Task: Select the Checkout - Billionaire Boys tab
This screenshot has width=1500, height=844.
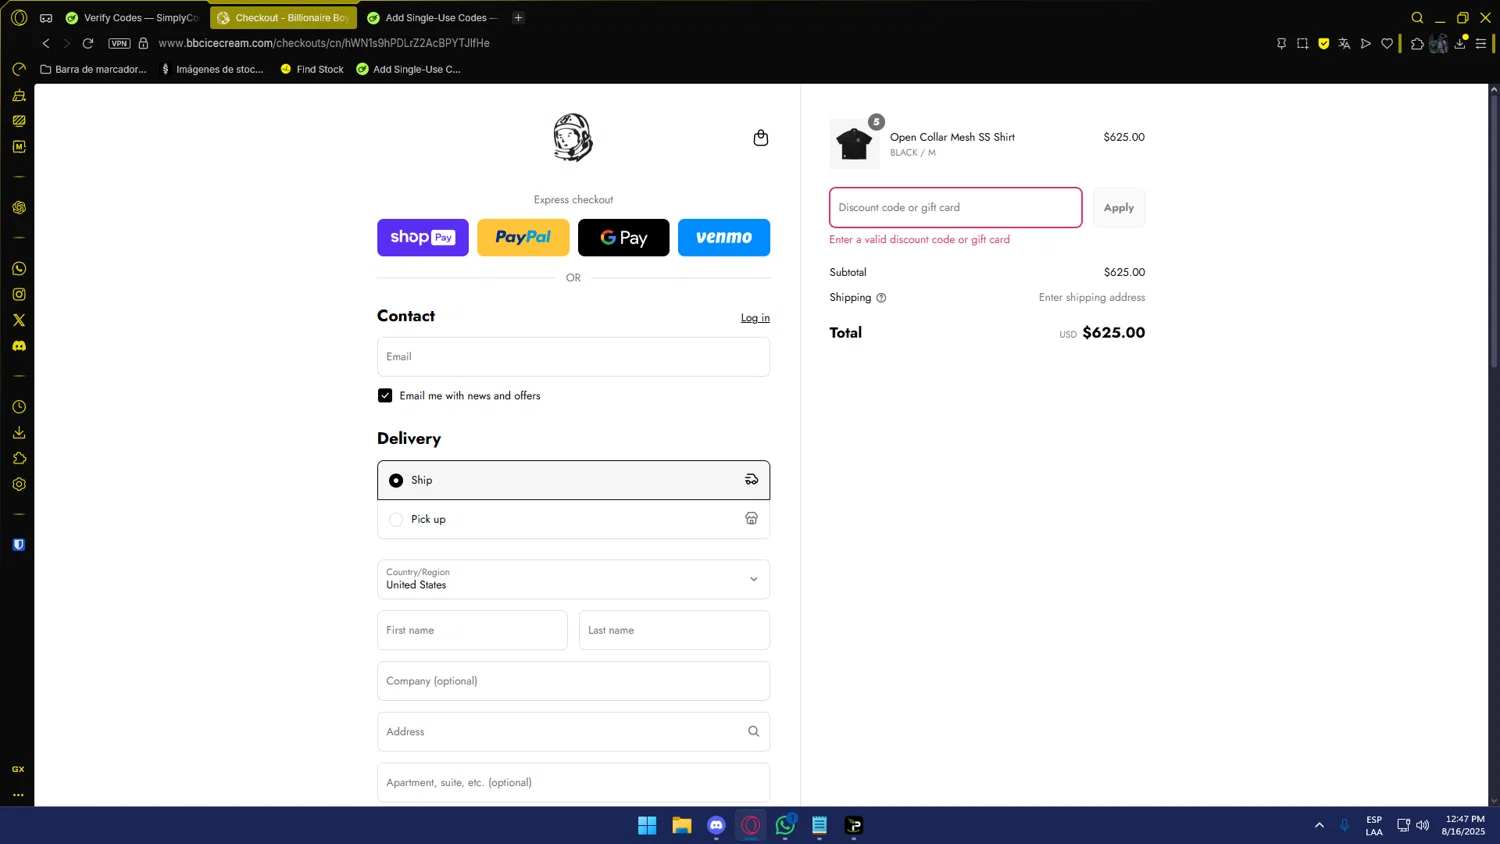Action: click(x=283, y=18)
